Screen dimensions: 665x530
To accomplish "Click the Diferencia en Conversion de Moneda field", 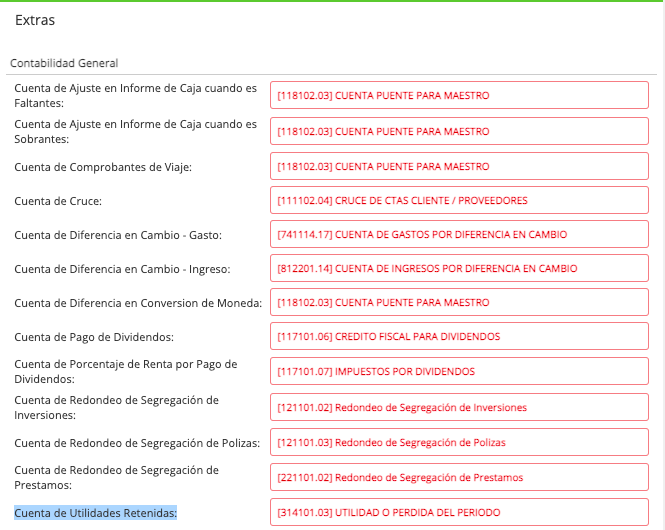I will (459, 302).
